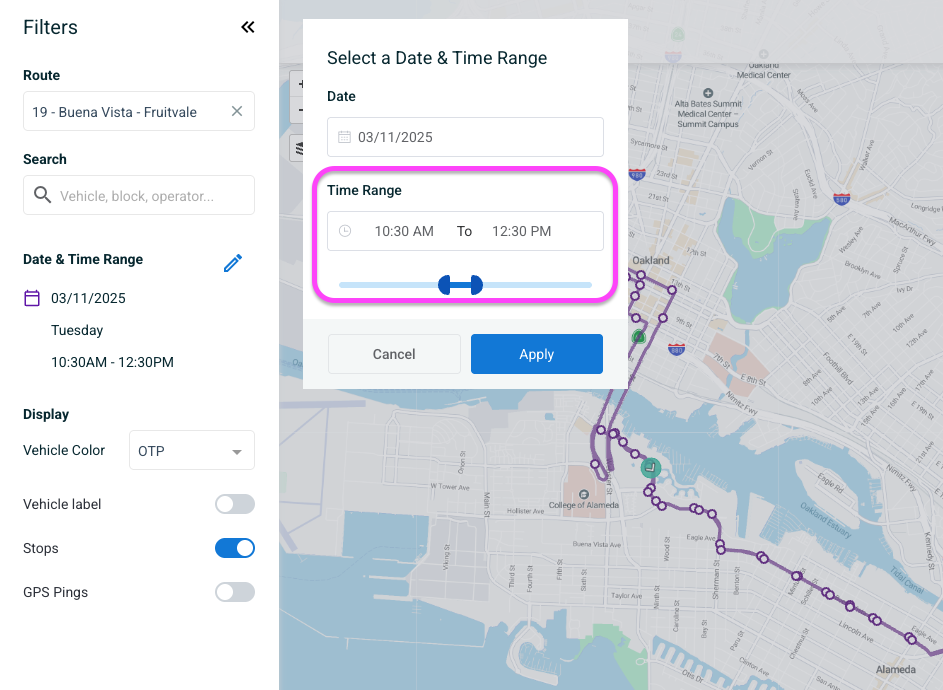Turn off the Stops toggle
943x690 pixels.
pos(235,548)
